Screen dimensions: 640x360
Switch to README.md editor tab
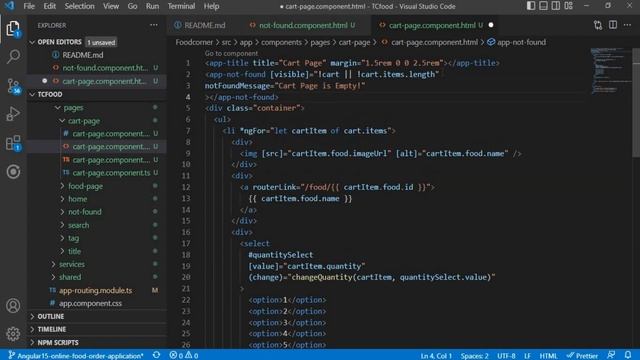[200, 25]
